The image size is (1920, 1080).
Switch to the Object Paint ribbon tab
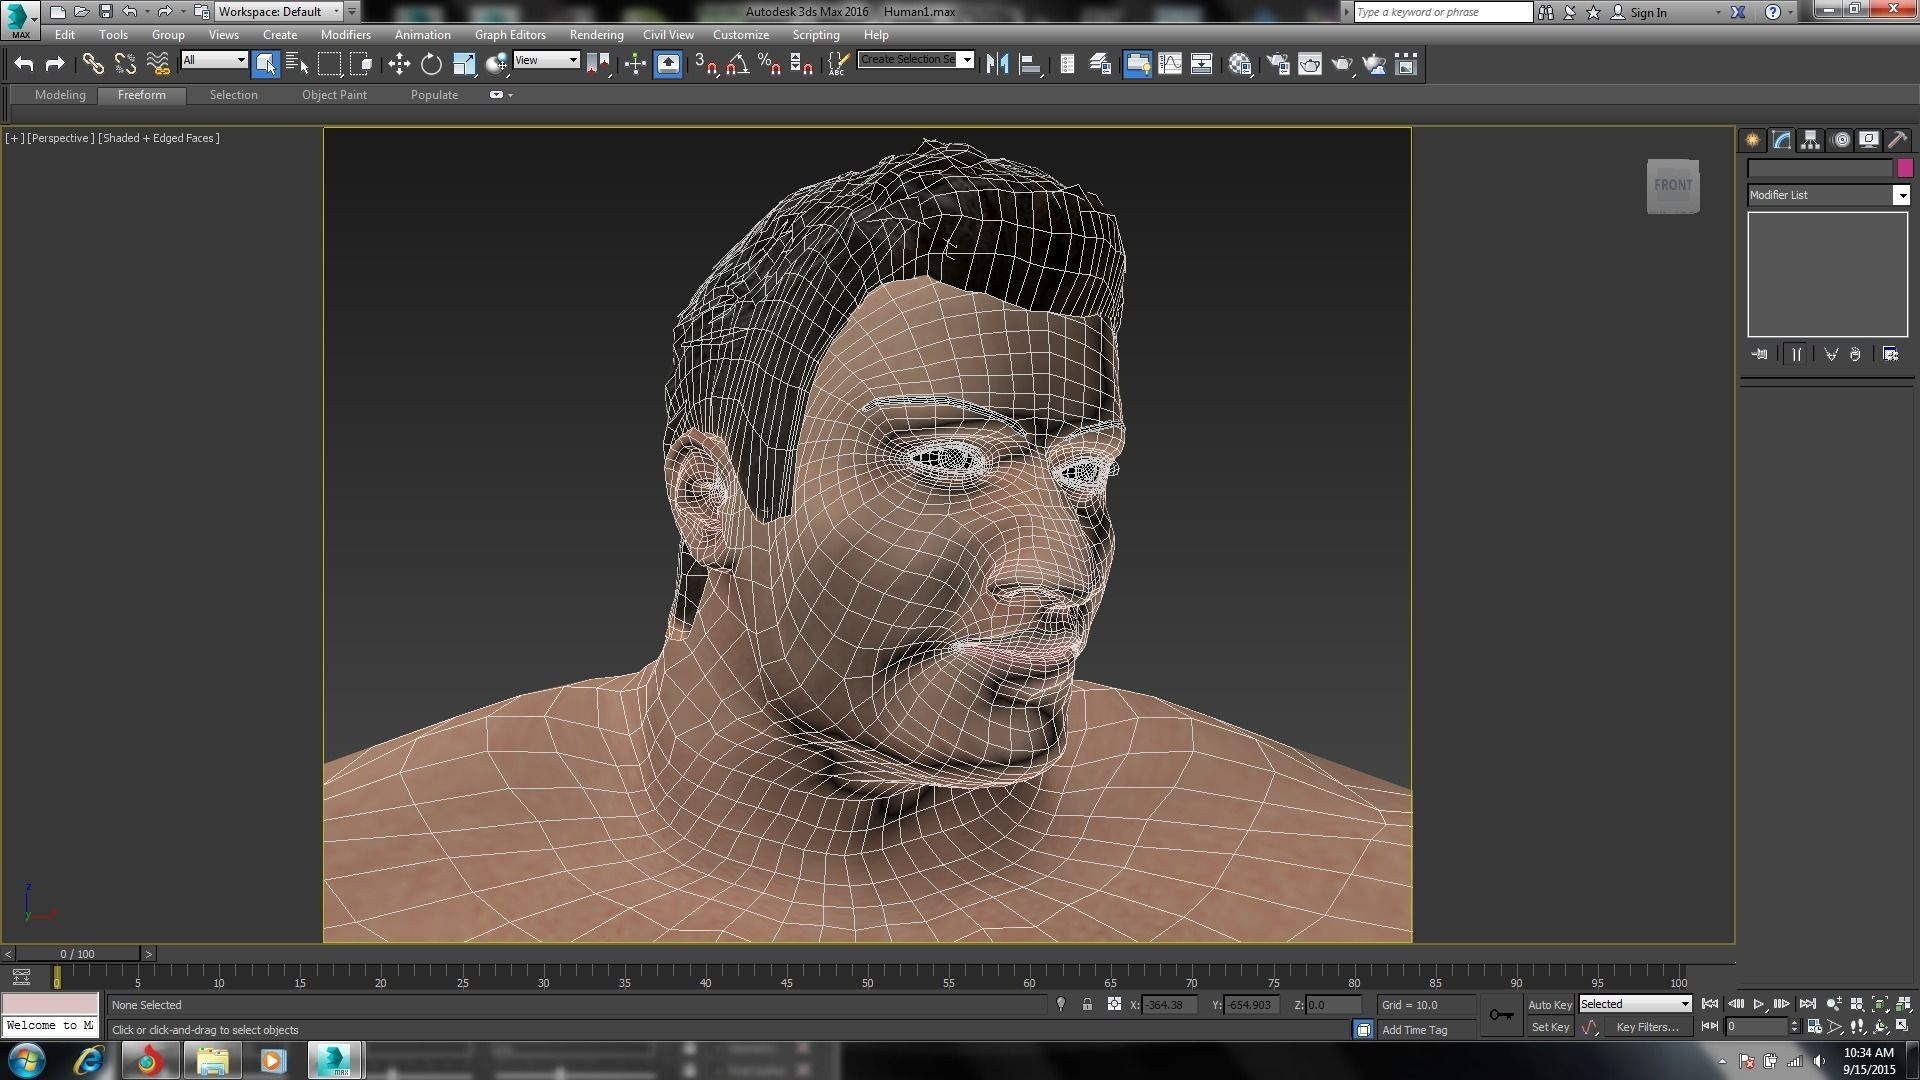(x=334, y=95)
